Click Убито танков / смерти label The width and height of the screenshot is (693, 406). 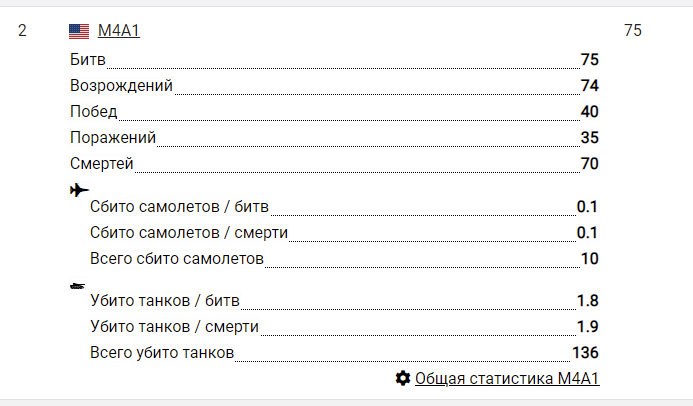click(174, 327)
